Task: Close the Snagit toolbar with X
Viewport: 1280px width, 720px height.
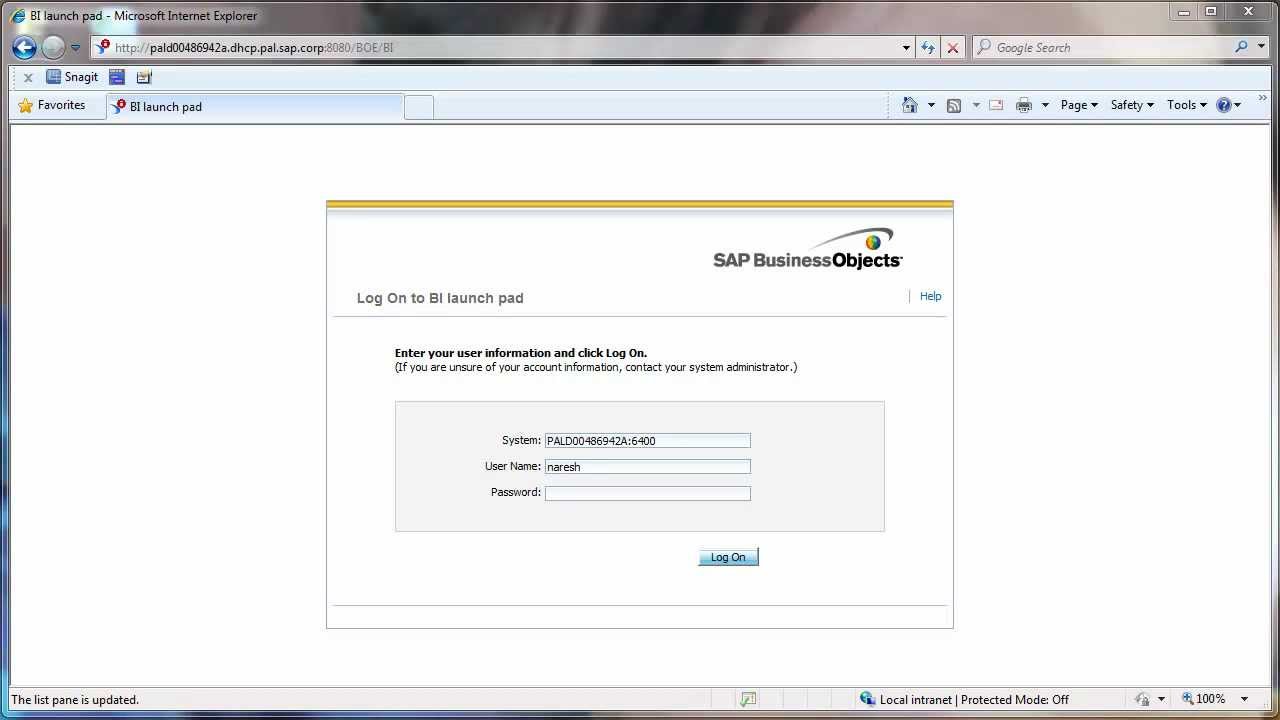Action: [28, 78]
